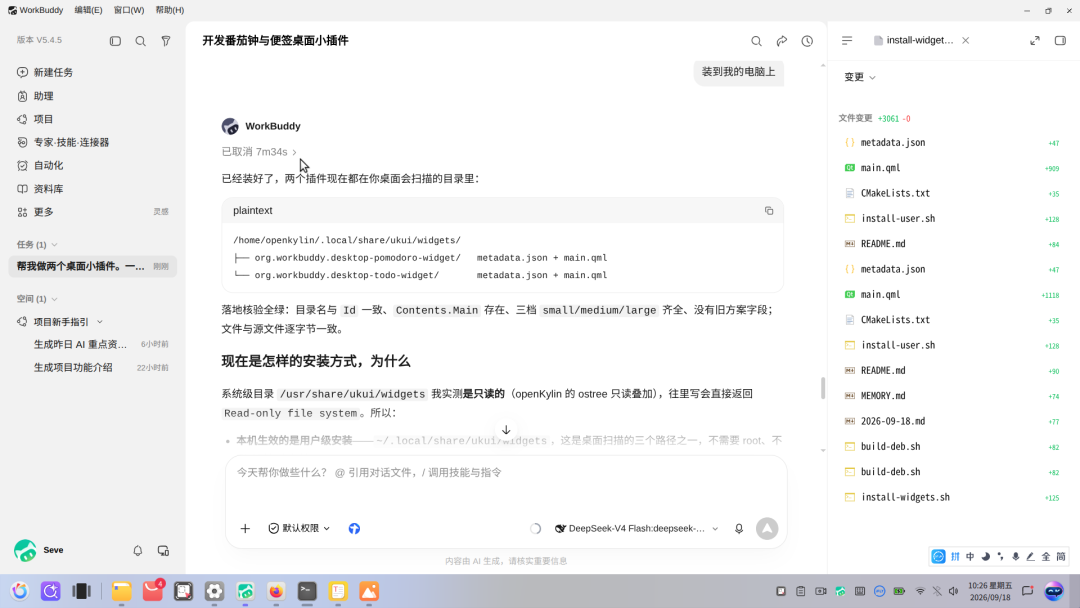Start voice input with the microphone
The height and width of the screenshot is (608, 1080).
pyautogui.click(x=739, y=529)
